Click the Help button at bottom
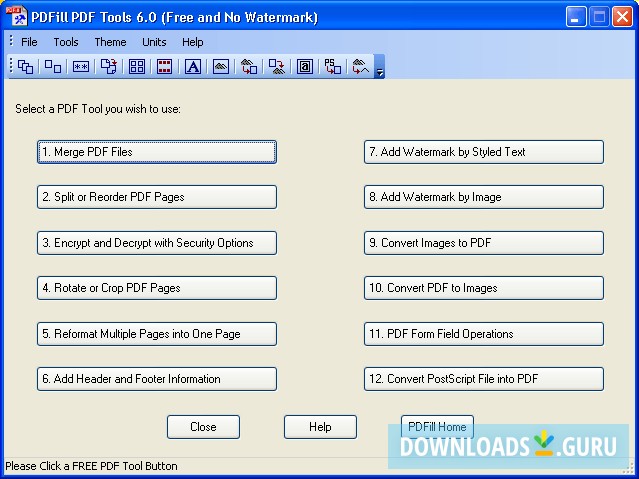 pyautogui.click(x=320, y=427)
